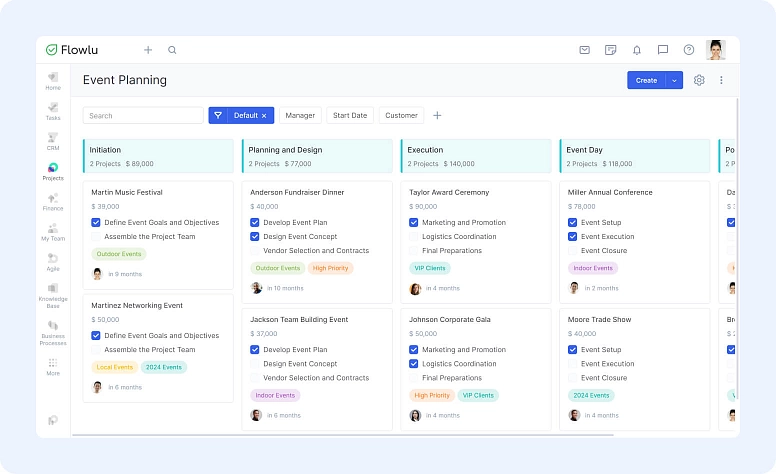776x474 pixels.
Task: Check Final Preparations in Taylor Award Ceremony
Action: [x=414, y=251]
